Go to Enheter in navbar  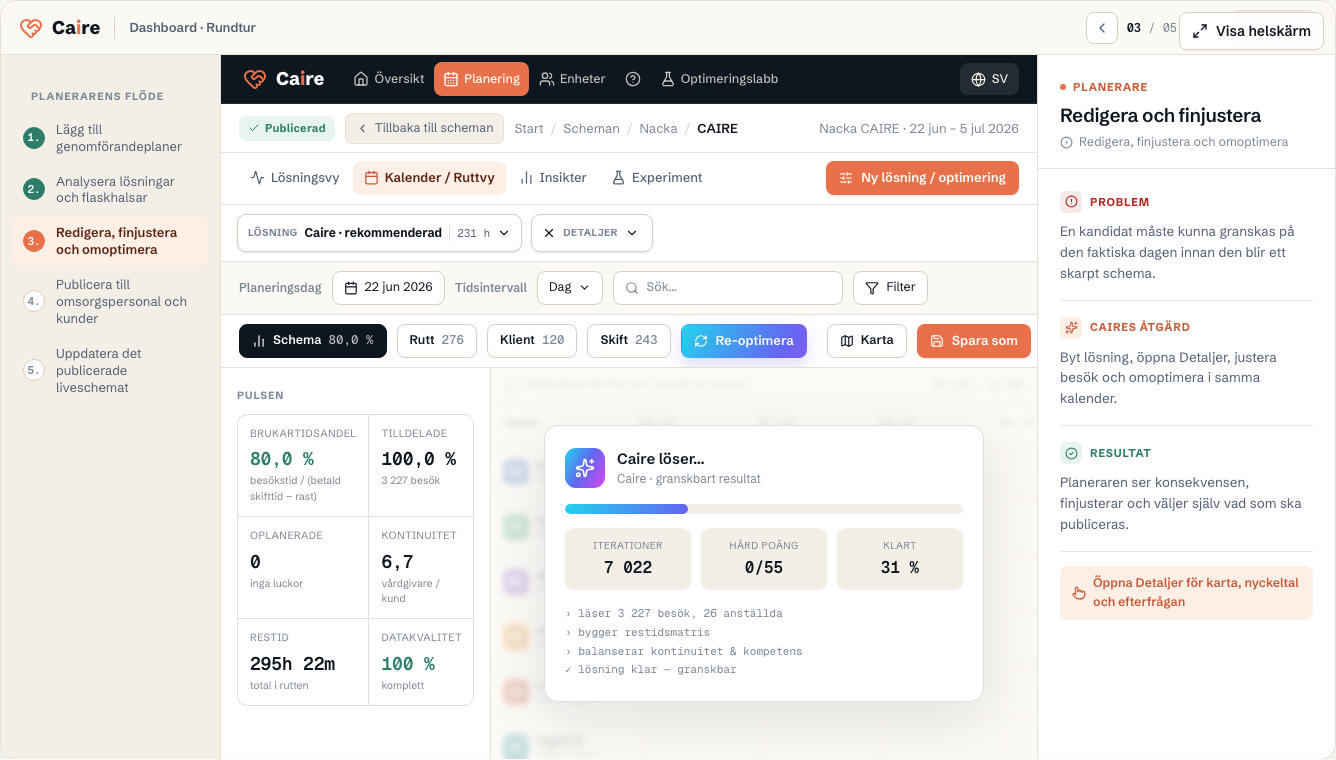(573, 79)
